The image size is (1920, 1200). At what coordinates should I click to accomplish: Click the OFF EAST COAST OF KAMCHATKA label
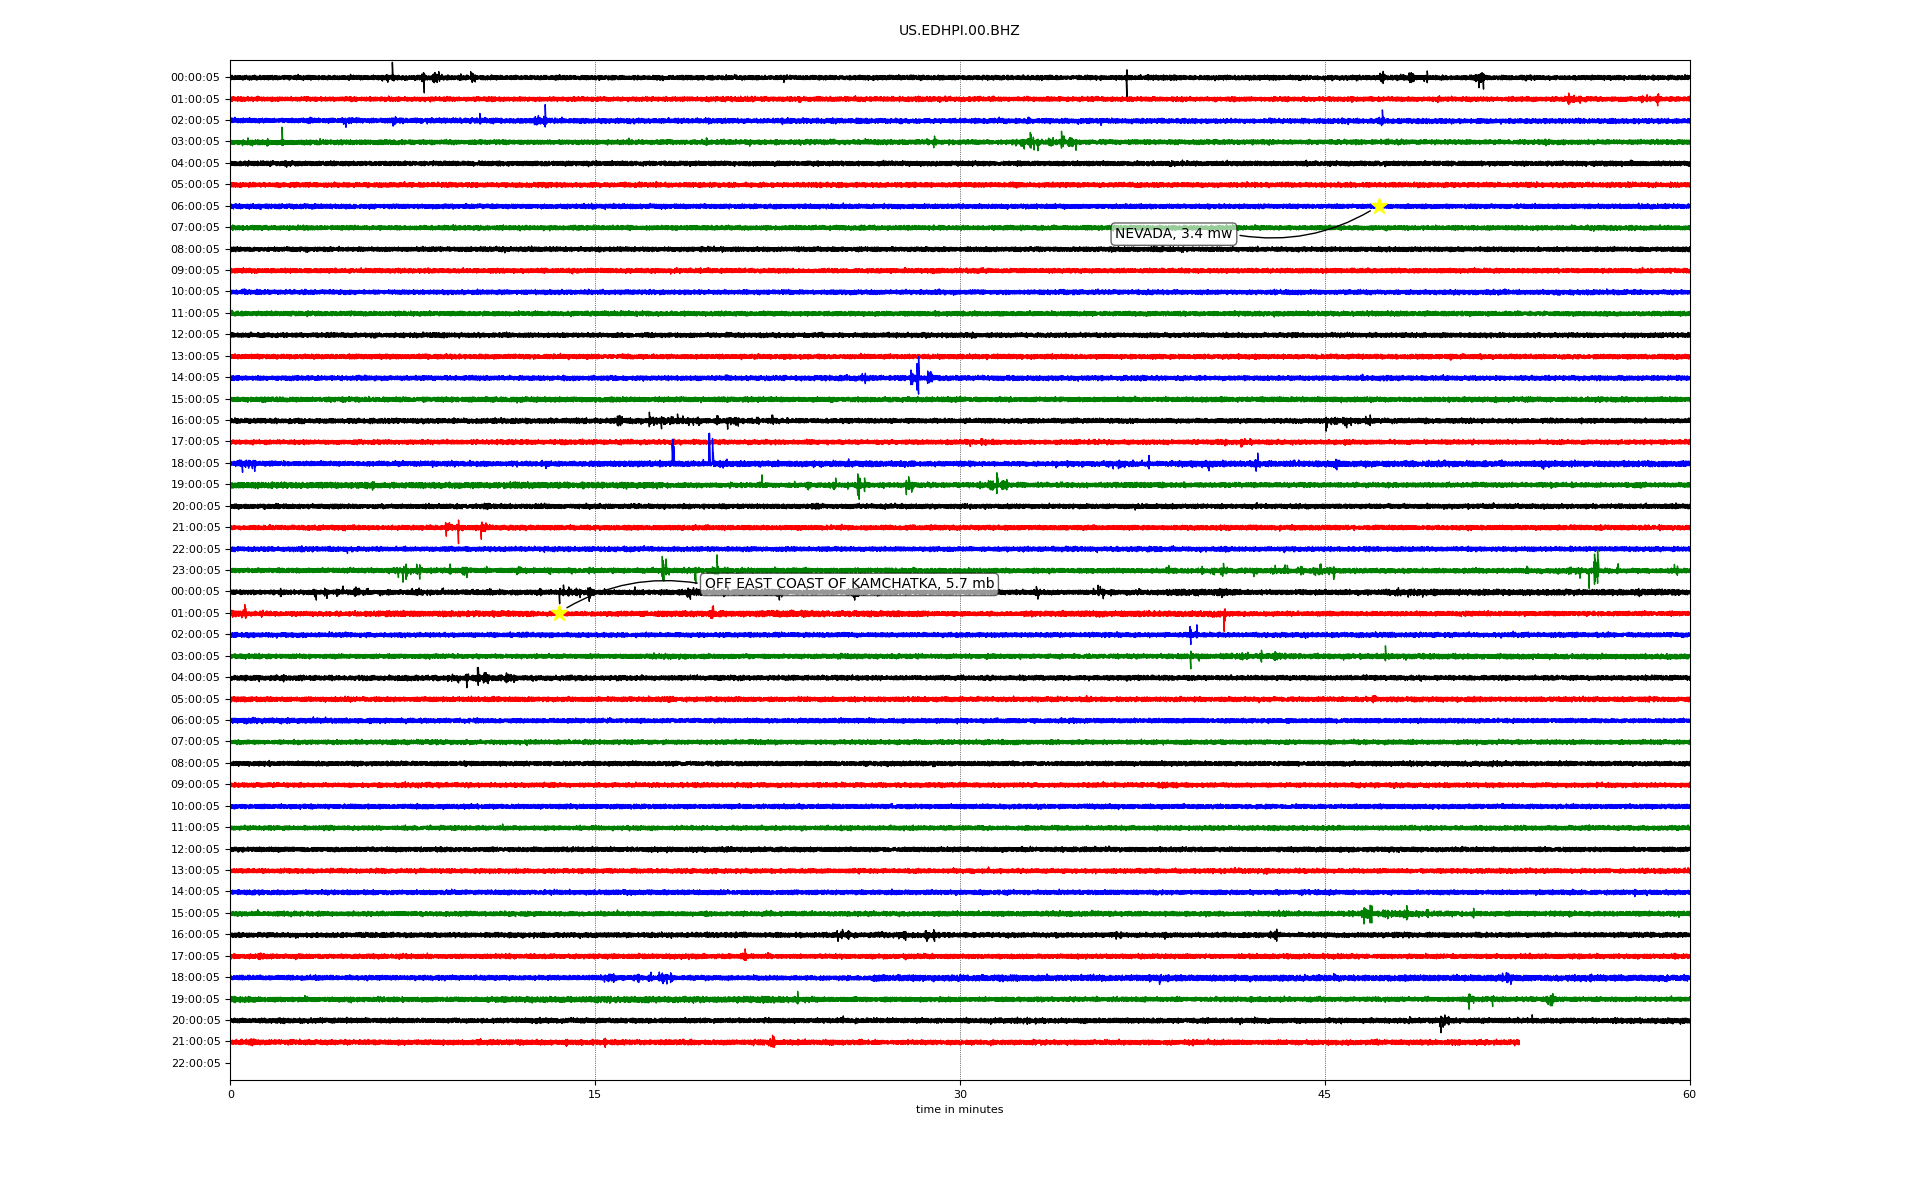[849, 584]
